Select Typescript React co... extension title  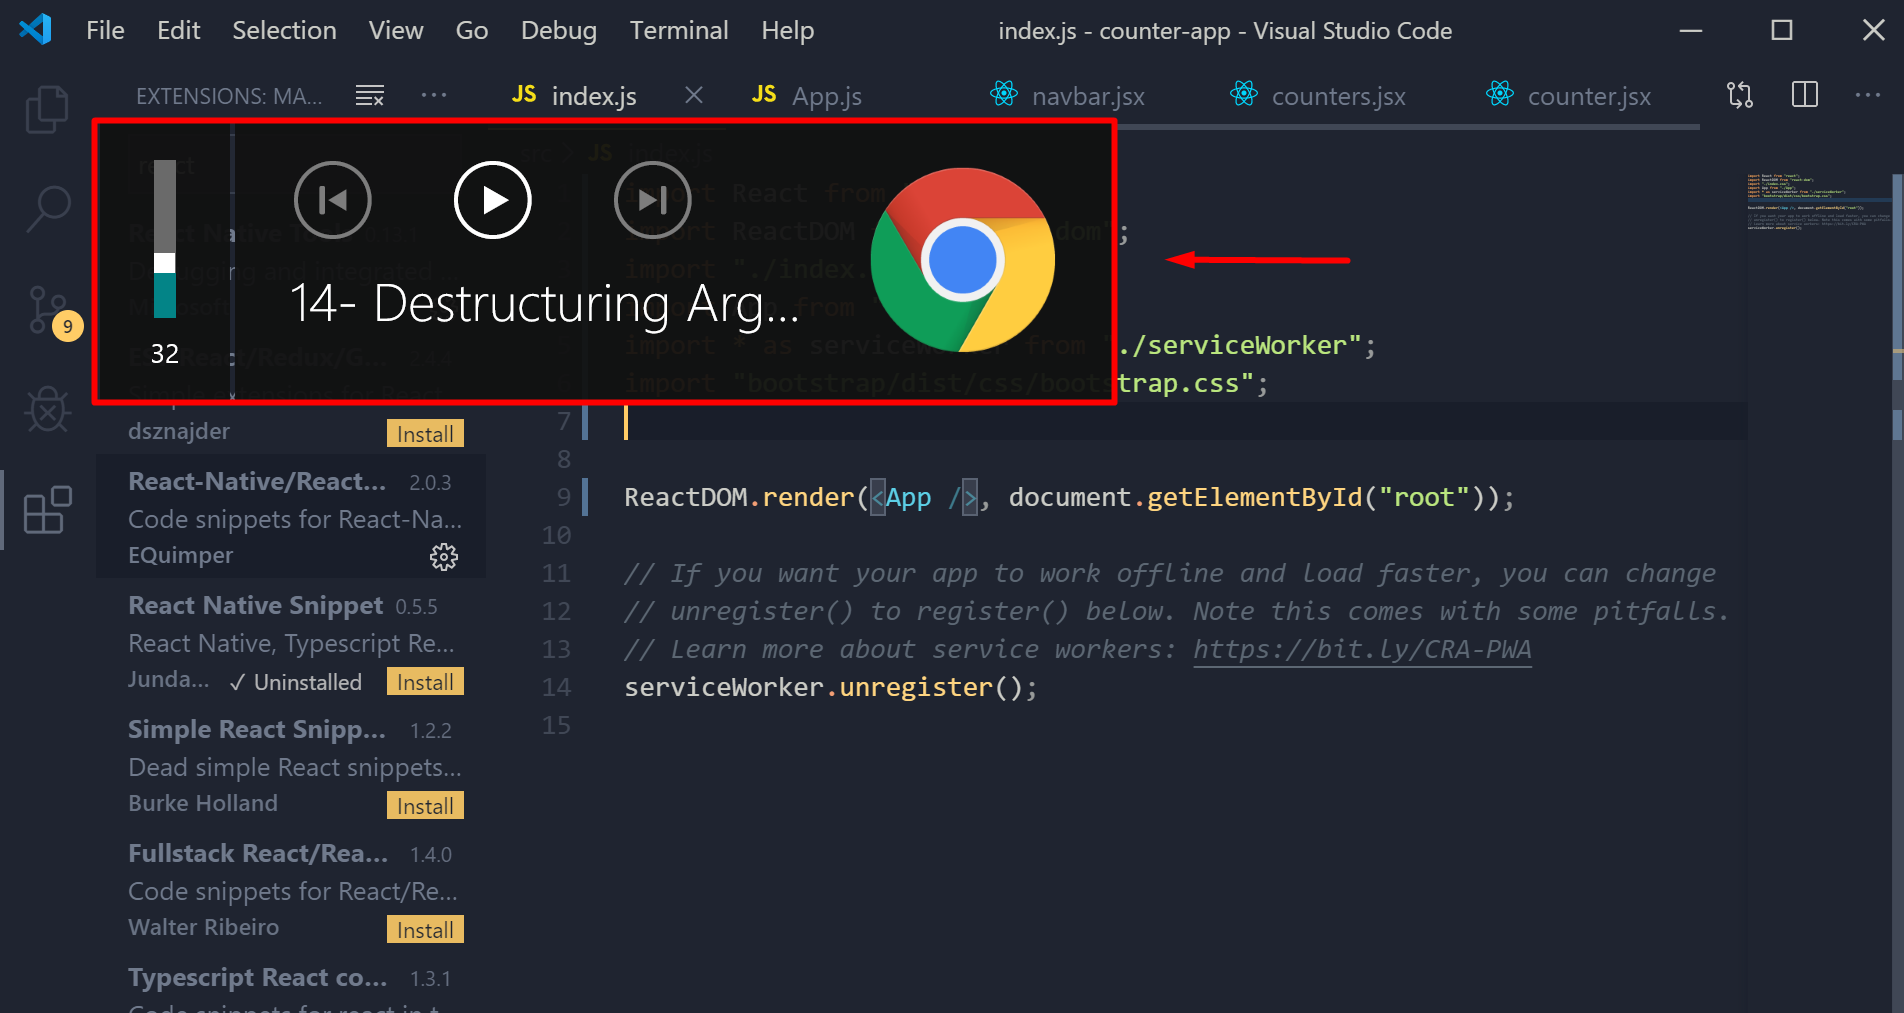coord(257,977)
